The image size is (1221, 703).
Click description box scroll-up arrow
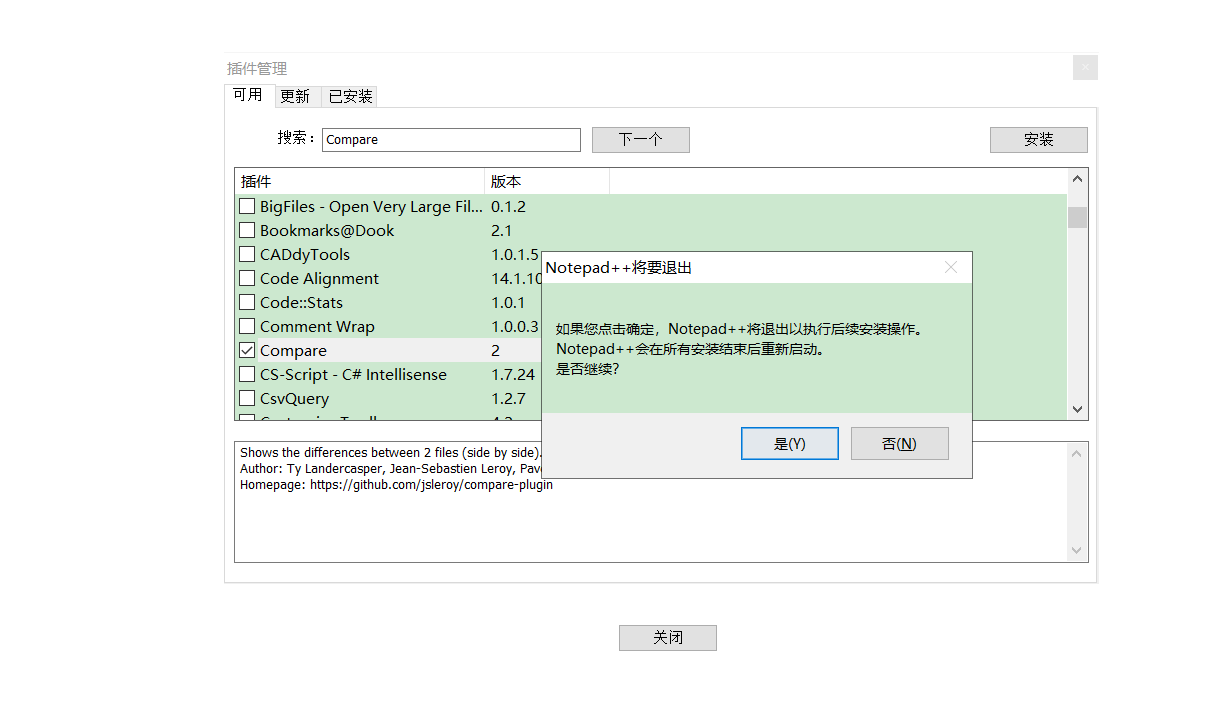[x=1077, y=454]
